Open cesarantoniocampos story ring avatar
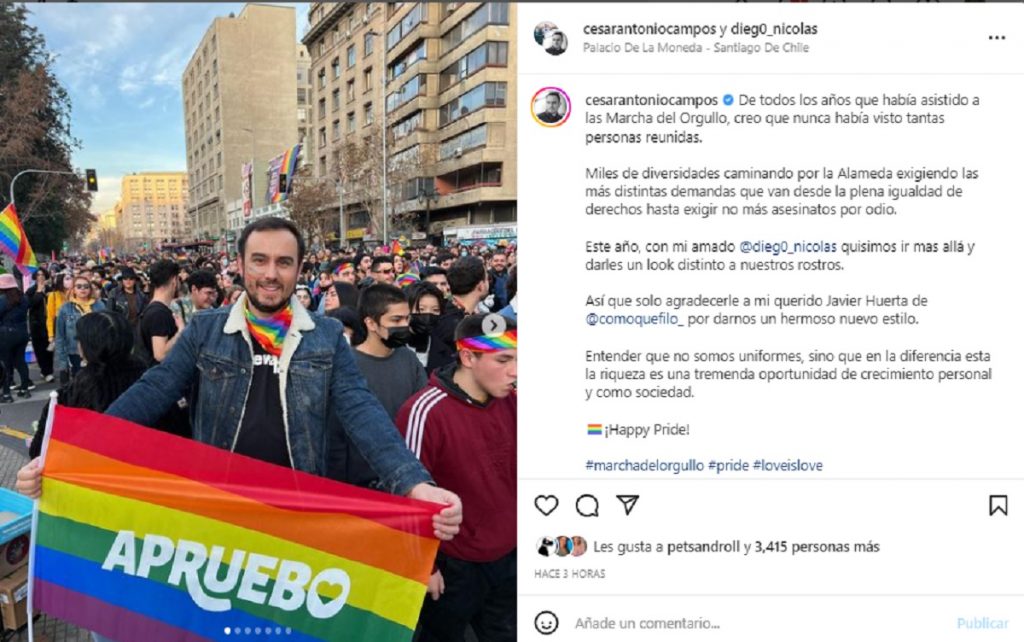This screenshot has width=1024, height=642. 551,106
